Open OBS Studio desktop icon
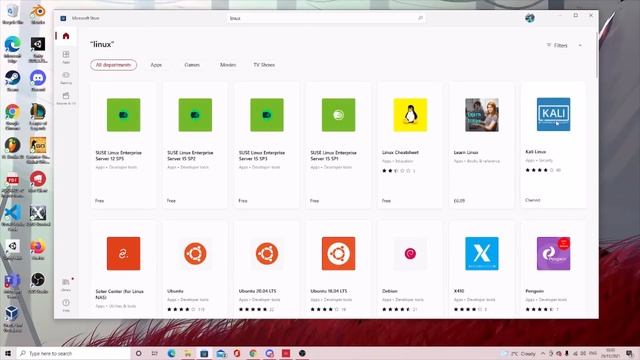 click(x=38, y=283)
